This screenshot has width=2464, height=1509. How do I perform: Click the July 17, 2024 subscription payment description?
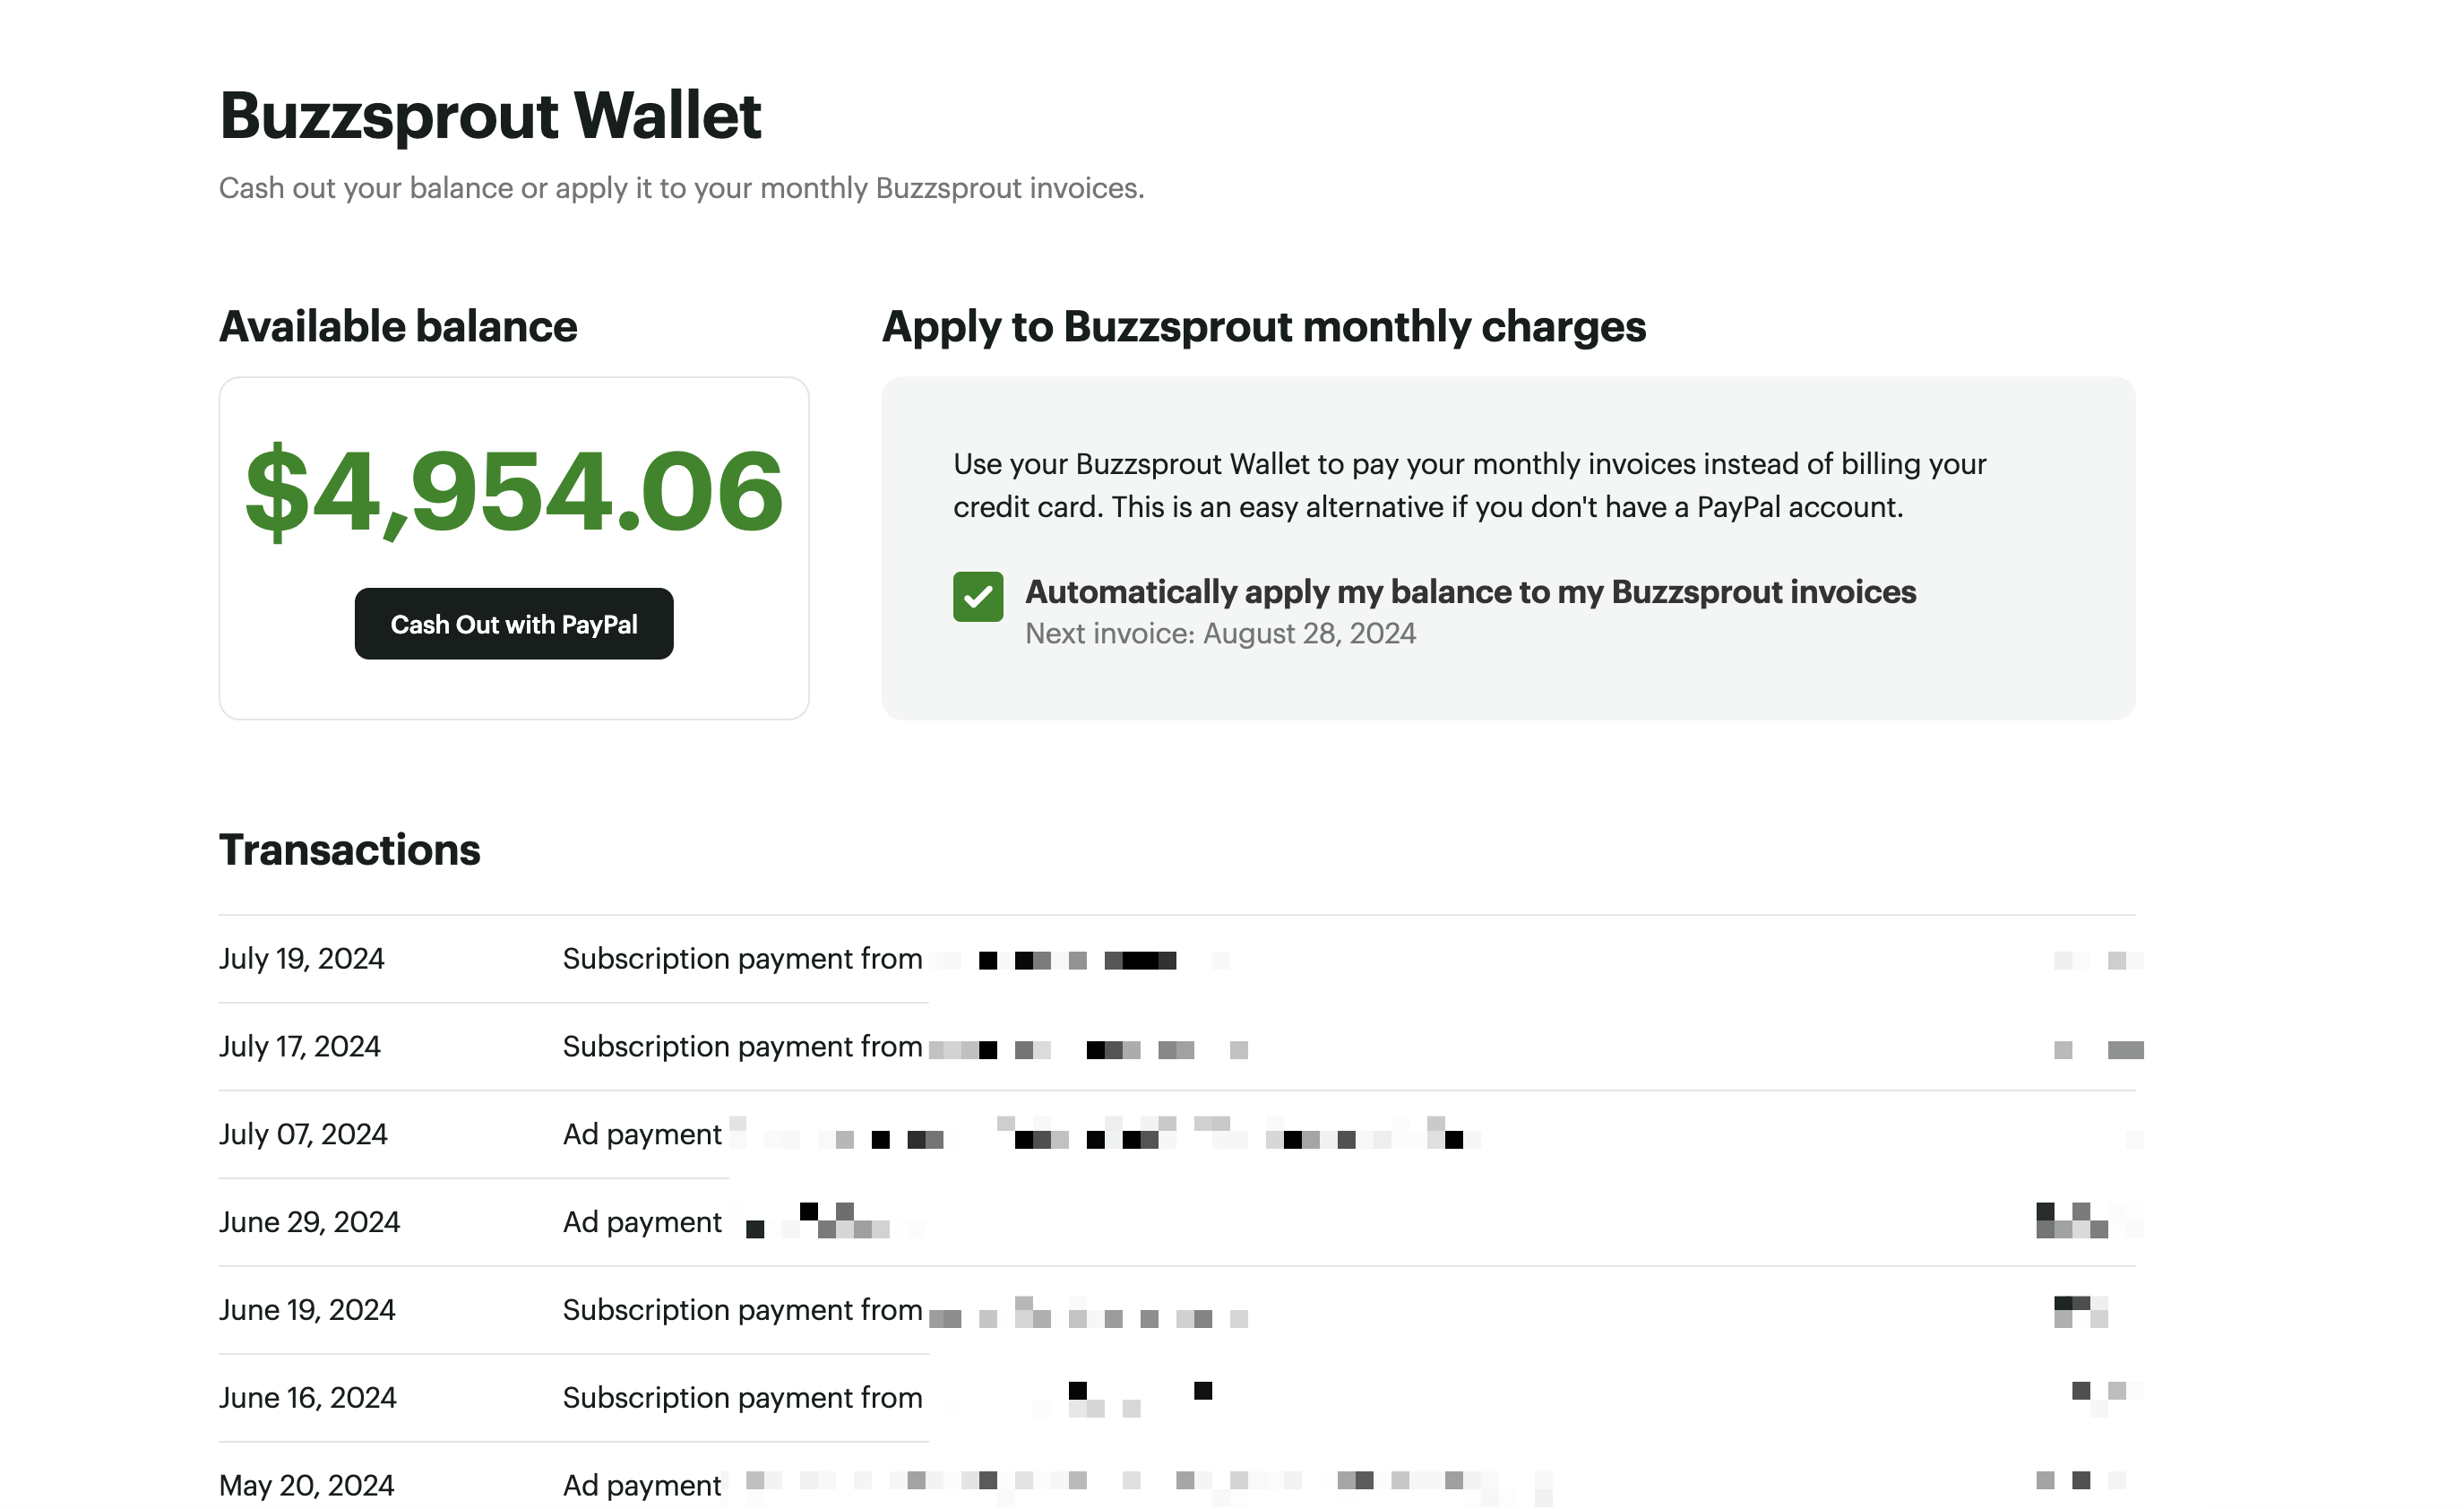(x=742, y=1047)
